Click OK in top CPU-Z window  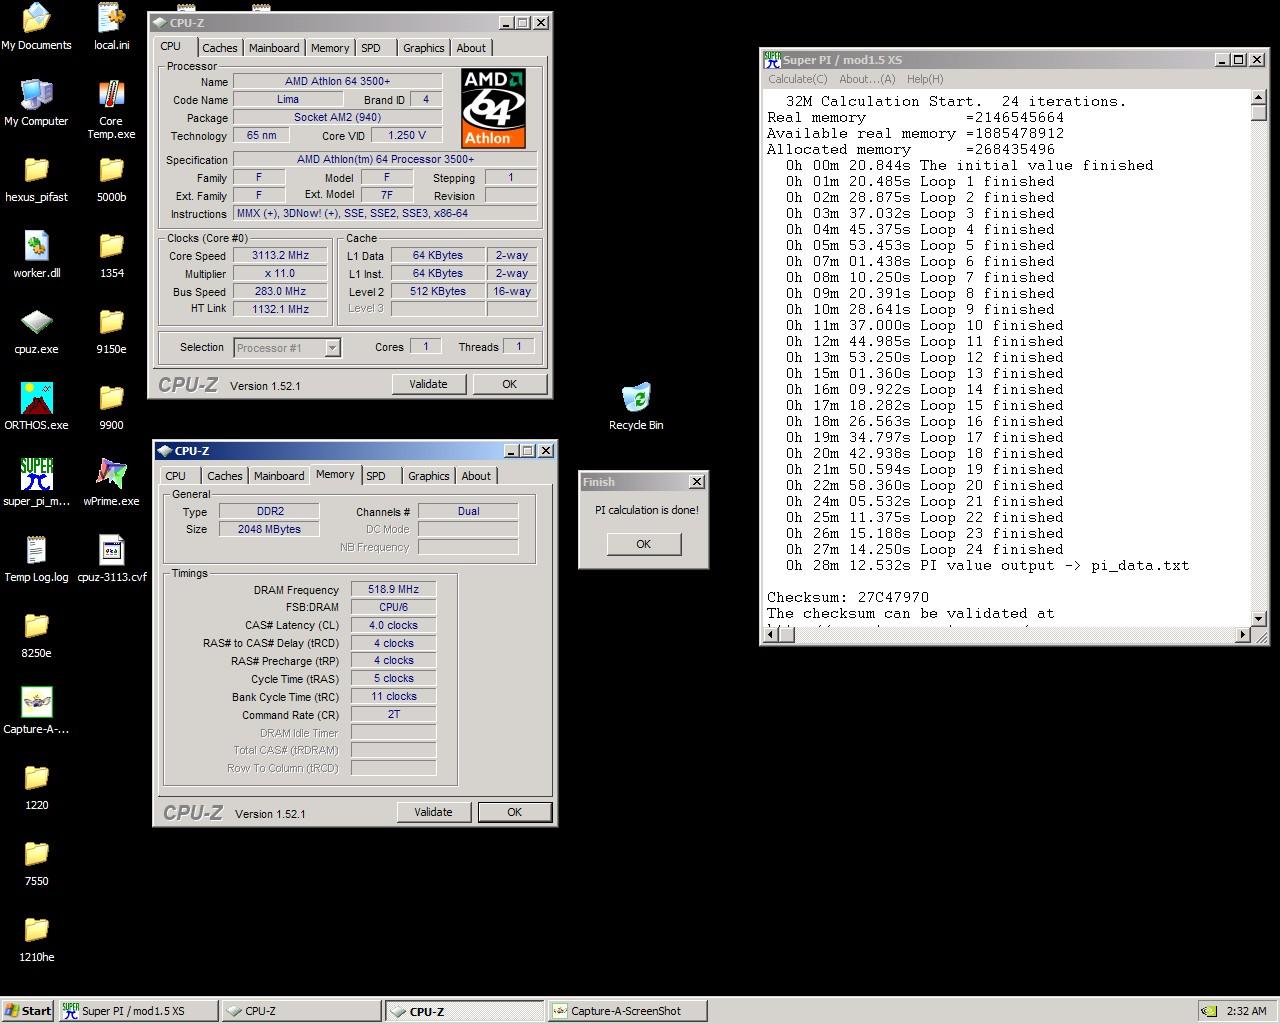point(510,384)
